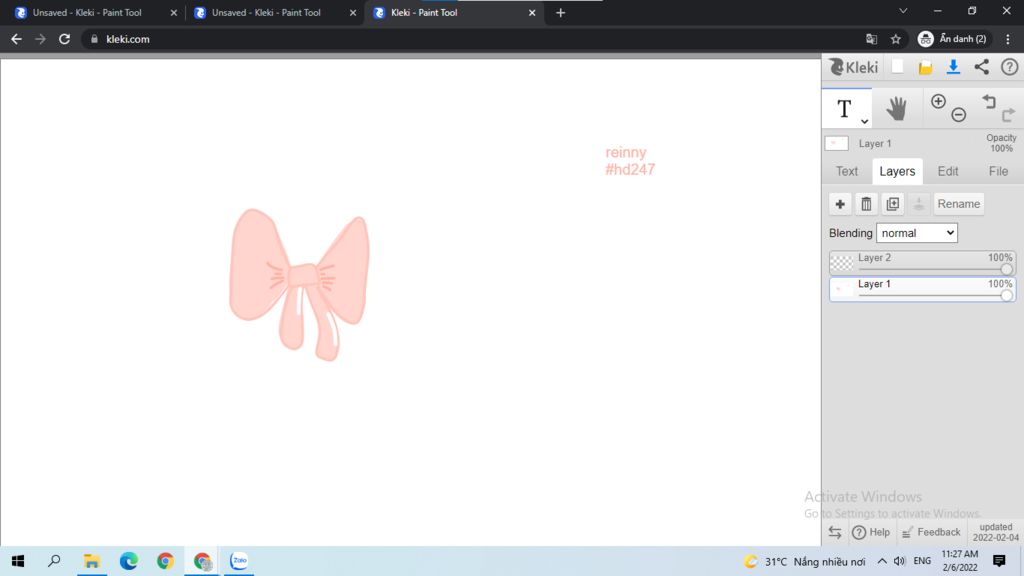The width and height of the screenshot is (1024, 576).
Task: Open the tab search dropdown arrow
Action: (x=903, y=11)
